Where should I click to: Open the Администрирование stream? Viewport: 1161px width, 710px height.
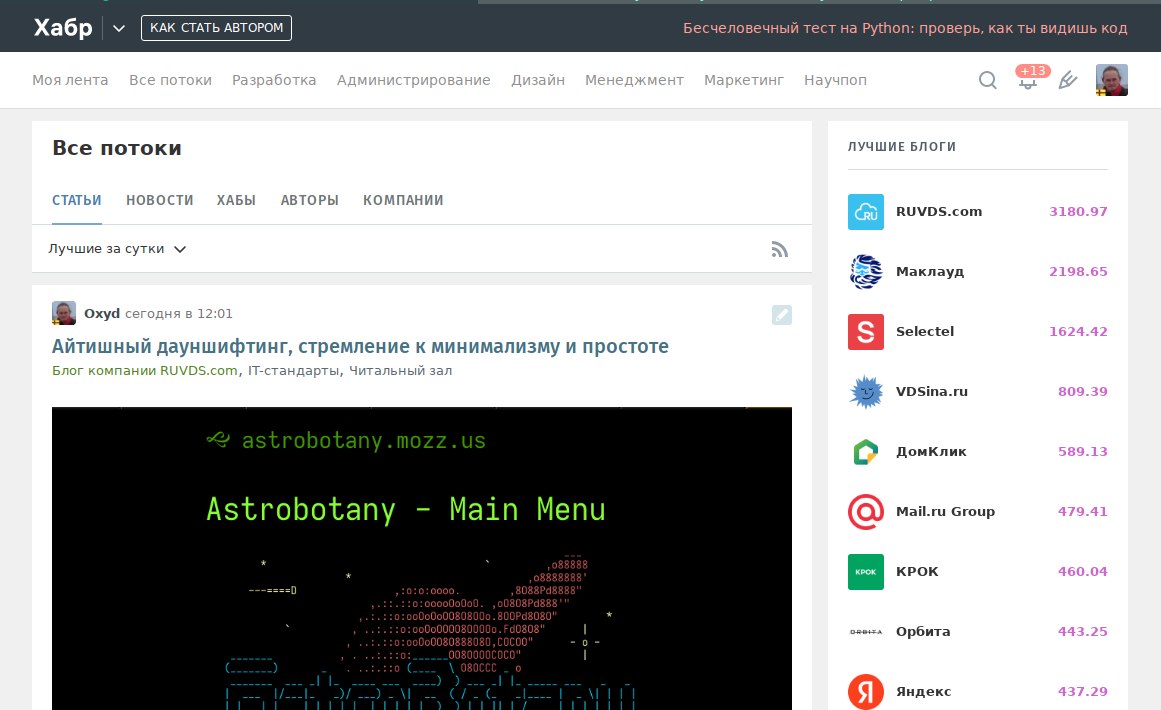pos(414,80)
